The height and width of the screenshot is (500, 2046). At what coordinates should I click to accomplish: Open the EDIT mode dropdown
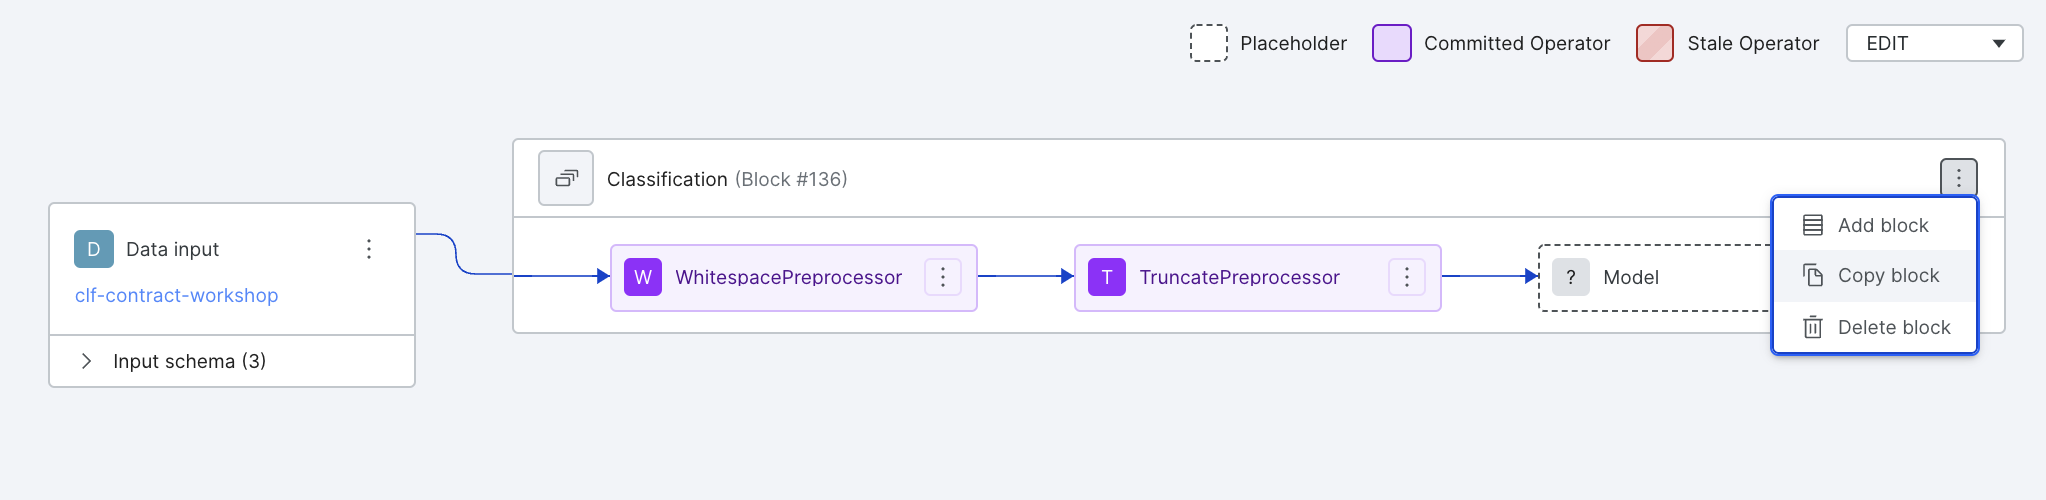1934,43
